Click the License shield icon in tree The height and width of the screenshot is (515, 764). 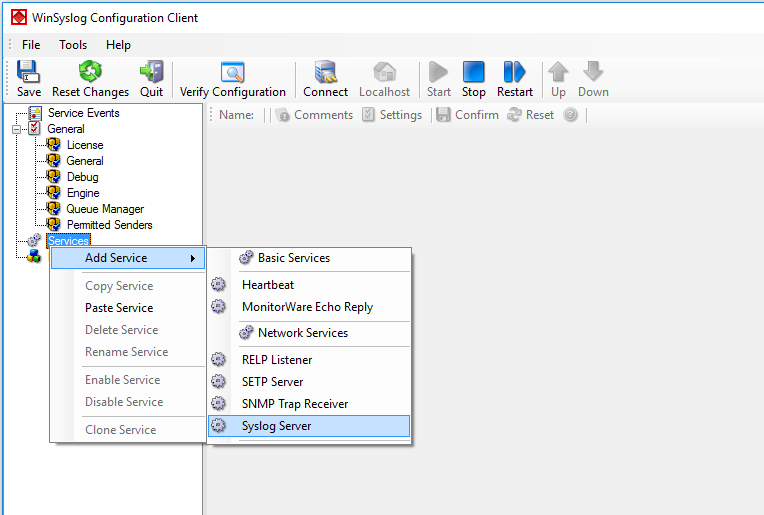click(x=53, y=145)
